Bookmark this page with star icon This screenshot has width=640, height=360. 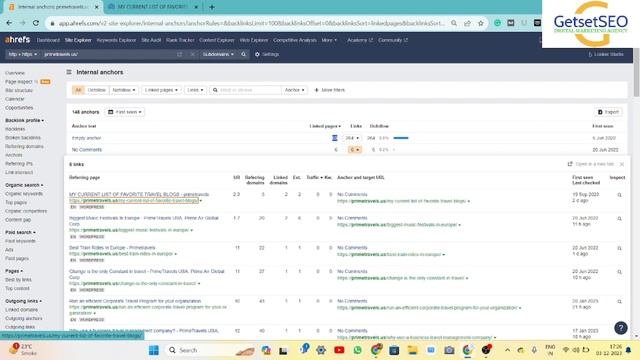[480, 23]
